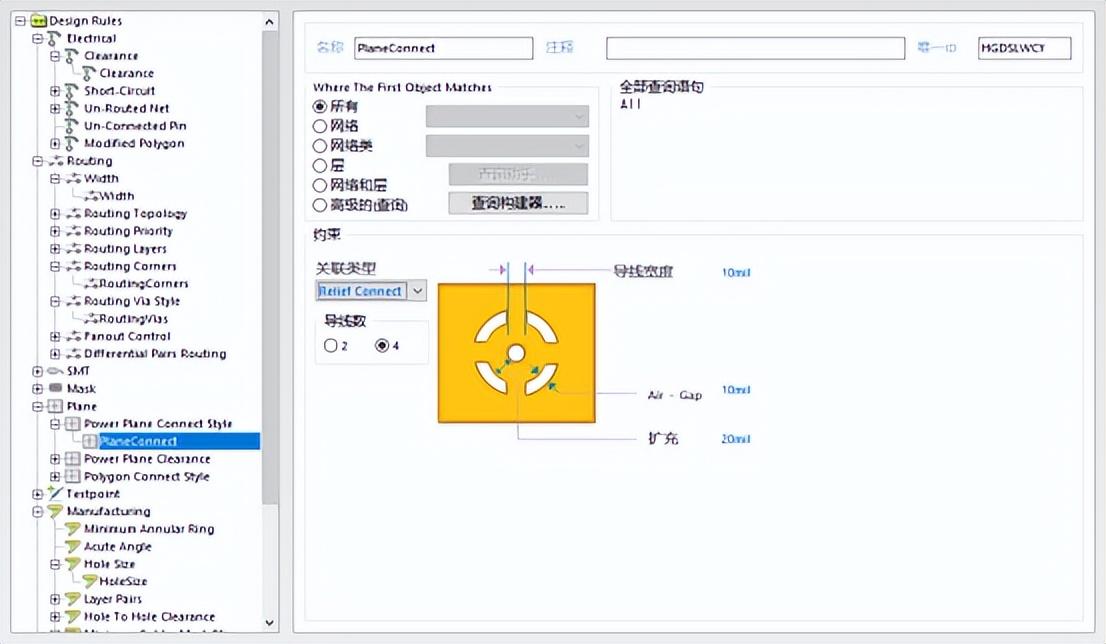This screenshot has width=1106, height=644.
Task: Click the Mask category icon
Action: 54,389
